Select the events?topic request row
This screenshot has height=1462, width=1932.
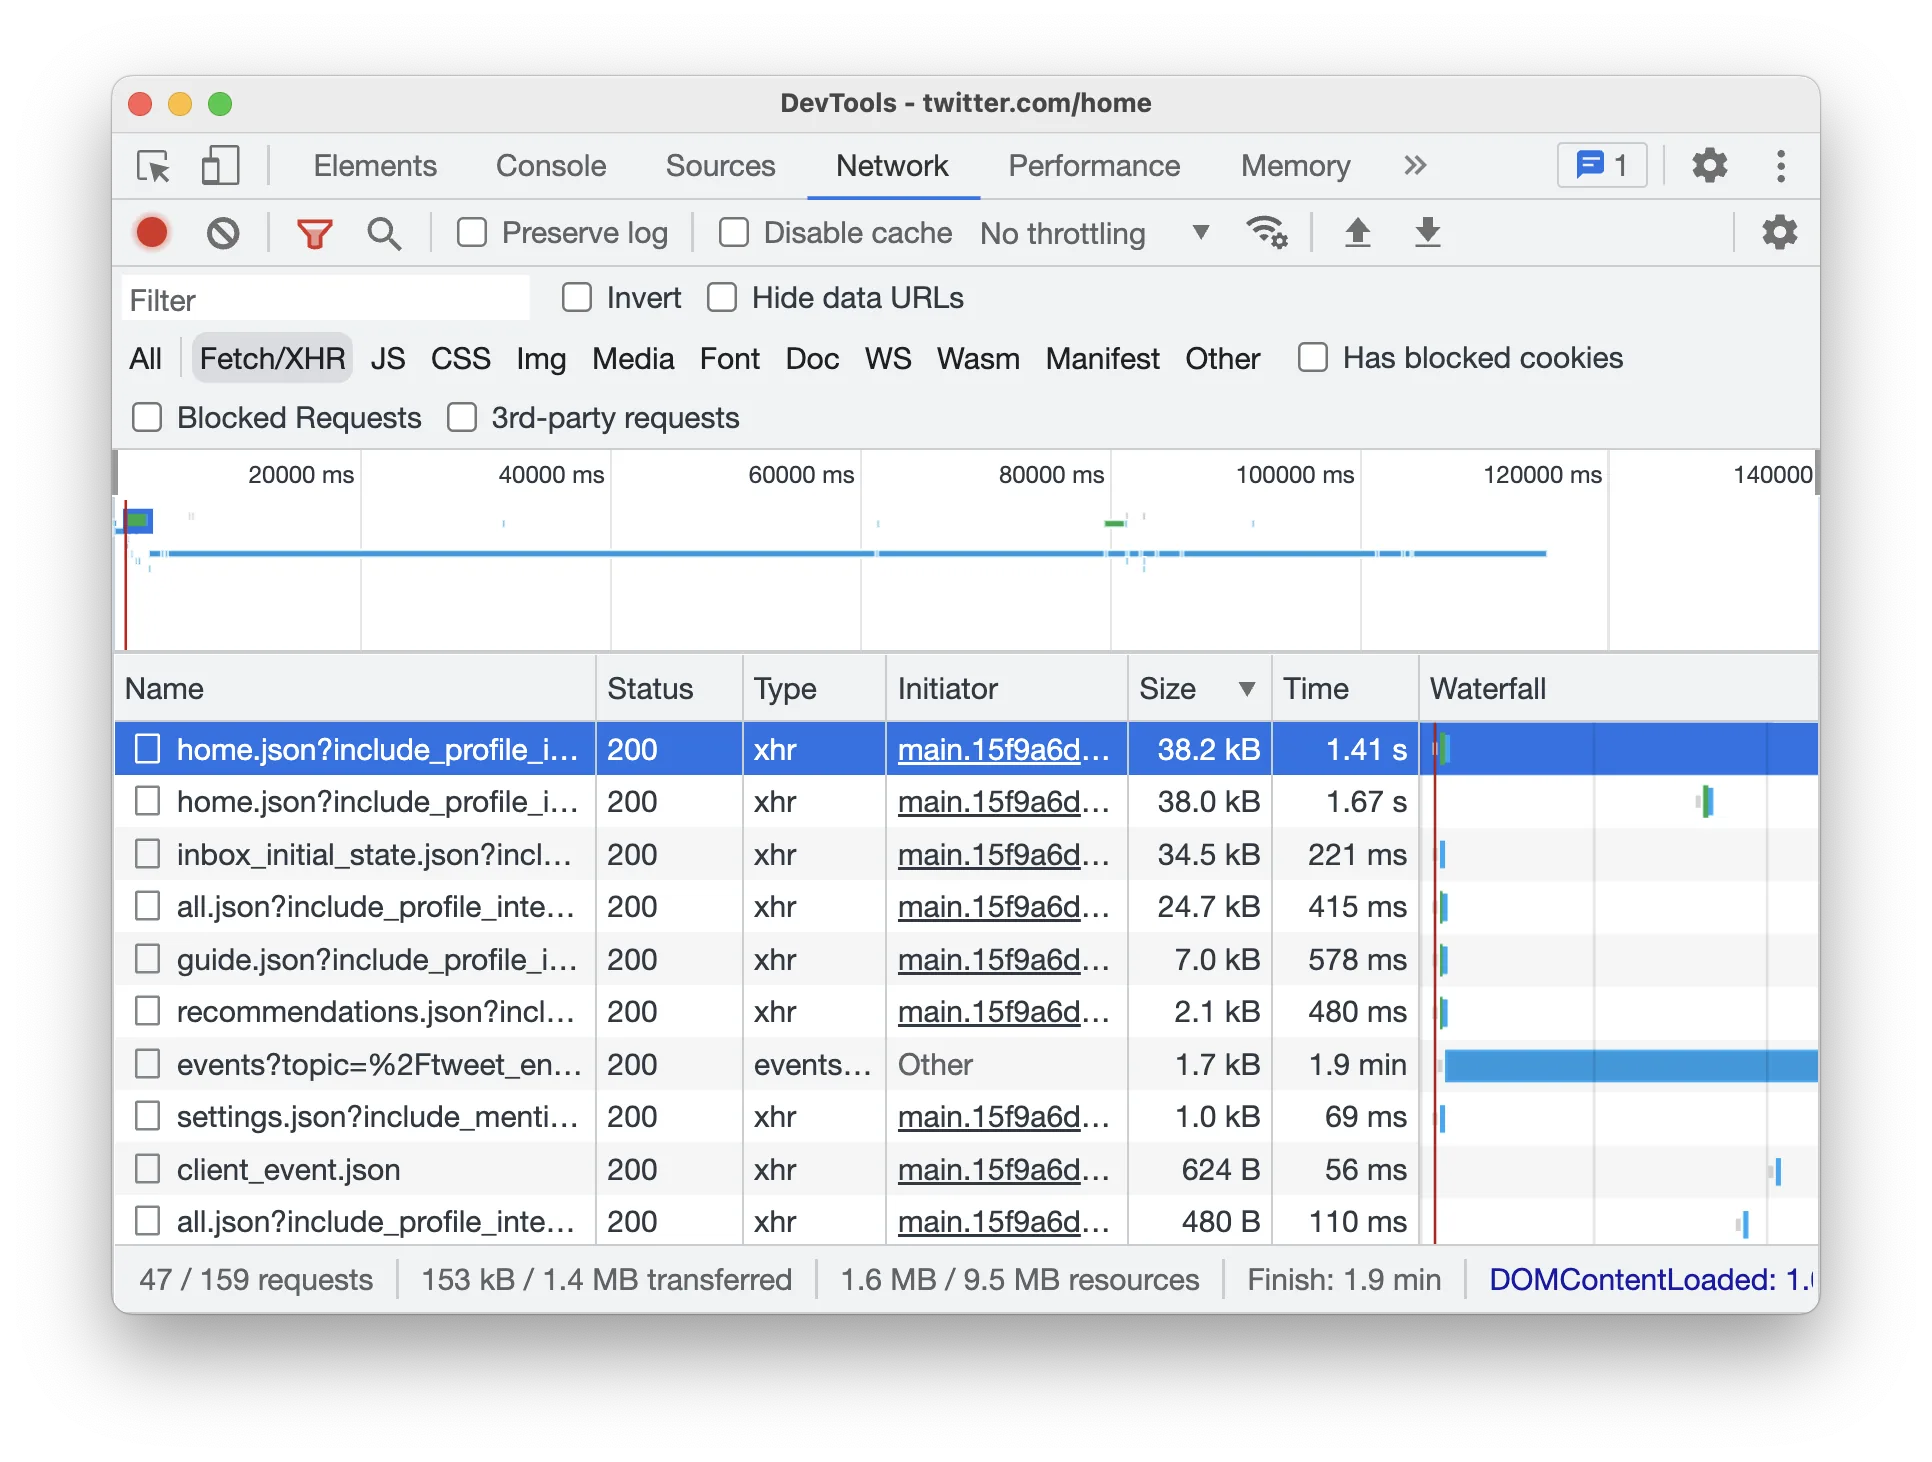click(966, 1064)
